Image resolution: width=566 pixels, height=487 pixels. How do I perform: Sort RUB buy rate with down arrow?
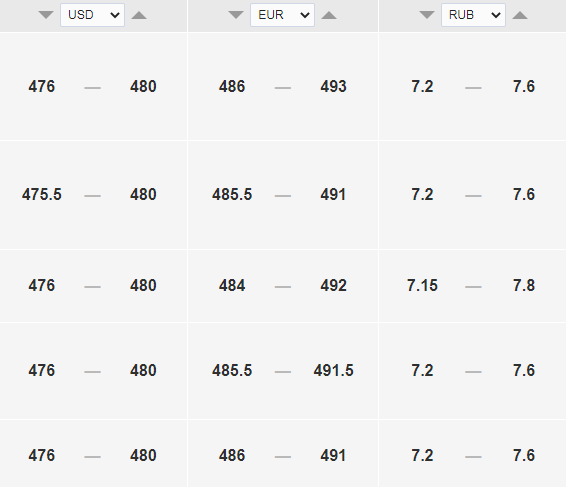(x=427, y=15)
